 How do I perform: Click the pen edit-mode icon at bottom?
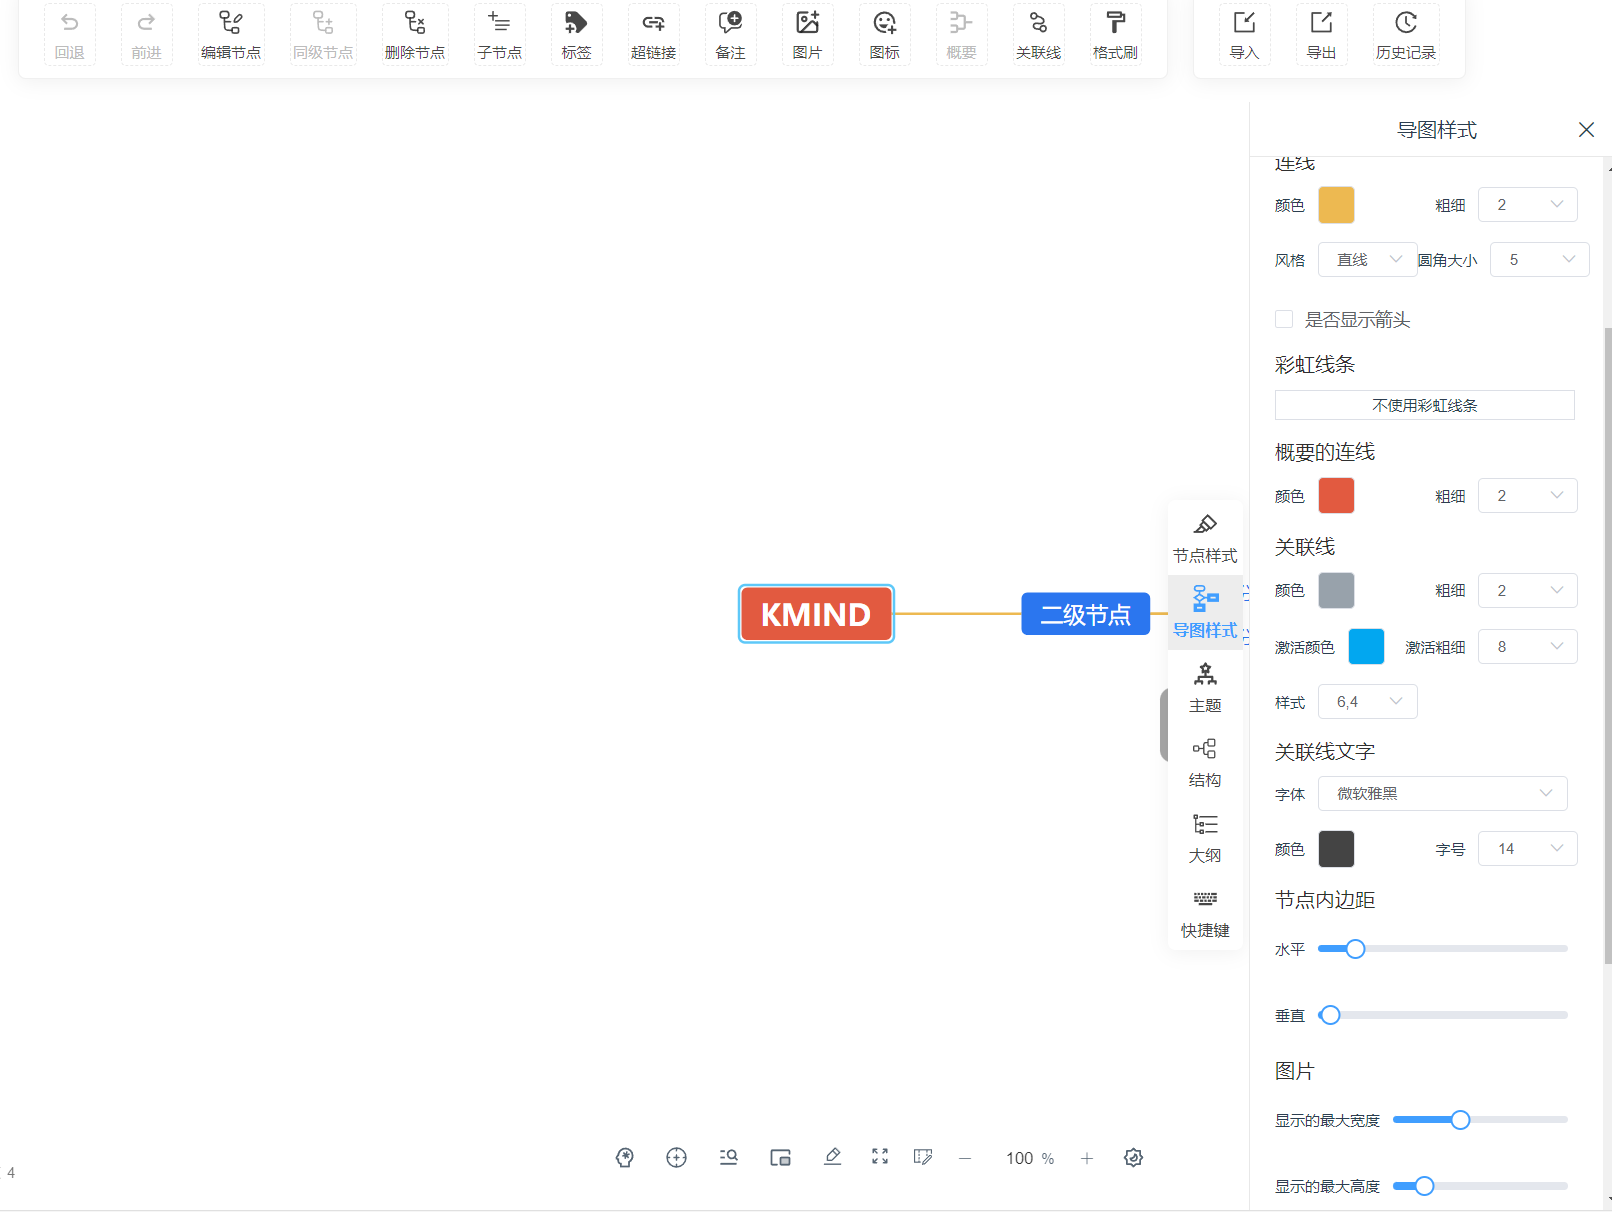point(832,1158)
